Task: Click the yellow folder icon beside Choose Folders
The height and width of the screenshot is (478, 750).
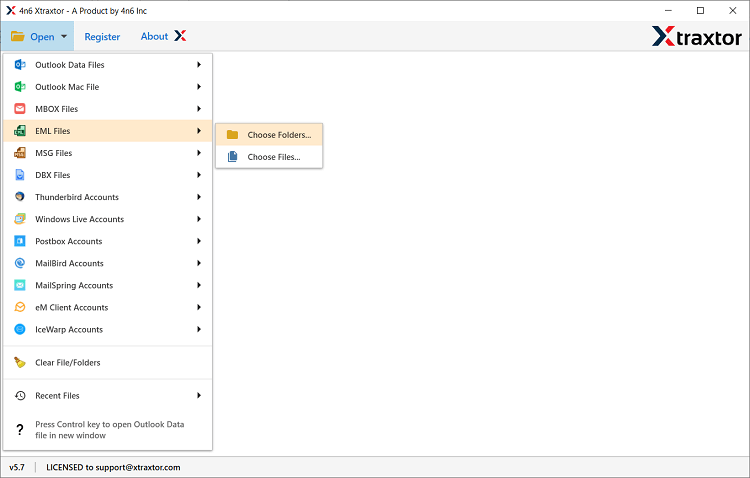Action: click(x=232, y=134)
